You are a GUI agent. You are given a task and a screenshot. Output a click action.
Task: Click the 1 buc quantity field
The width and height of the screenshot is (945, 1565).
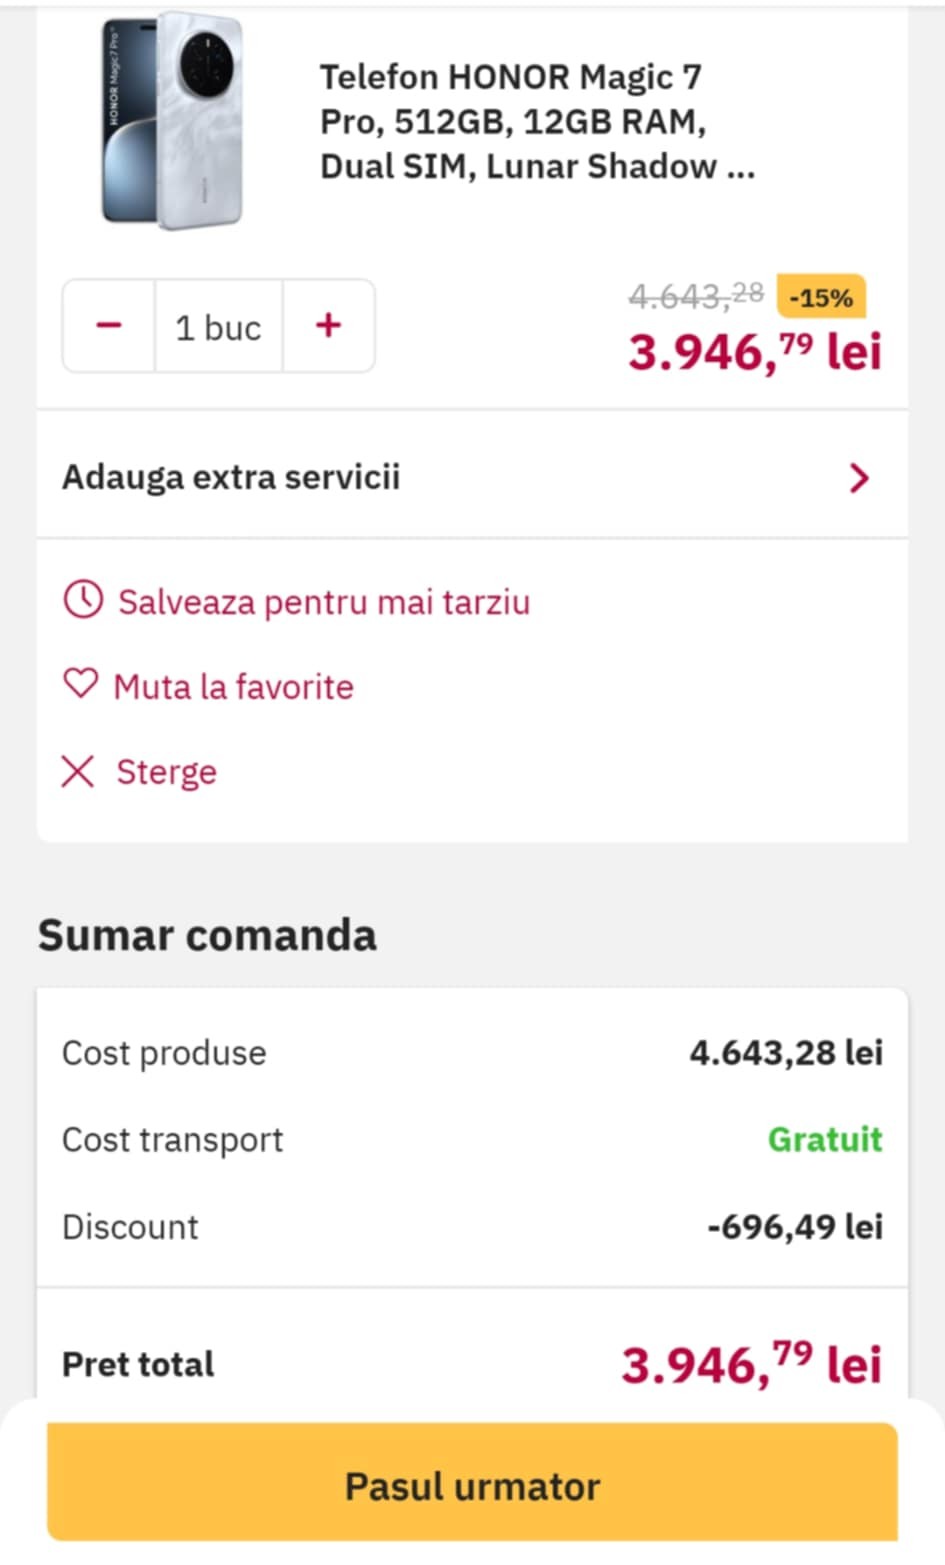click(218, 327)
